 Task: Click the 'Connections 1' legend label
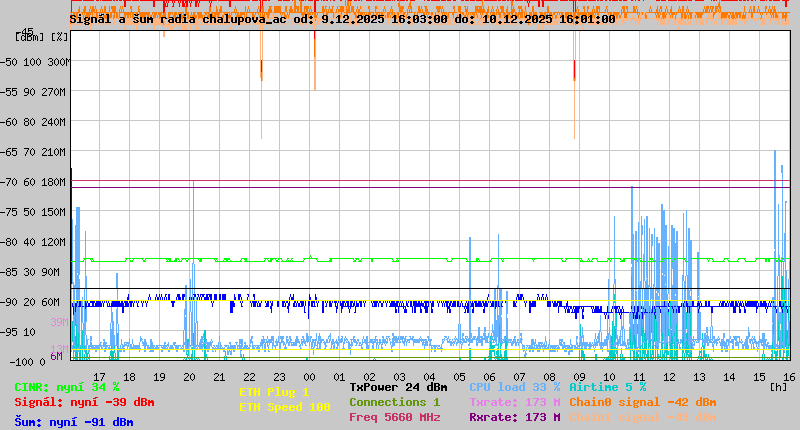click(x=394, y=402)
